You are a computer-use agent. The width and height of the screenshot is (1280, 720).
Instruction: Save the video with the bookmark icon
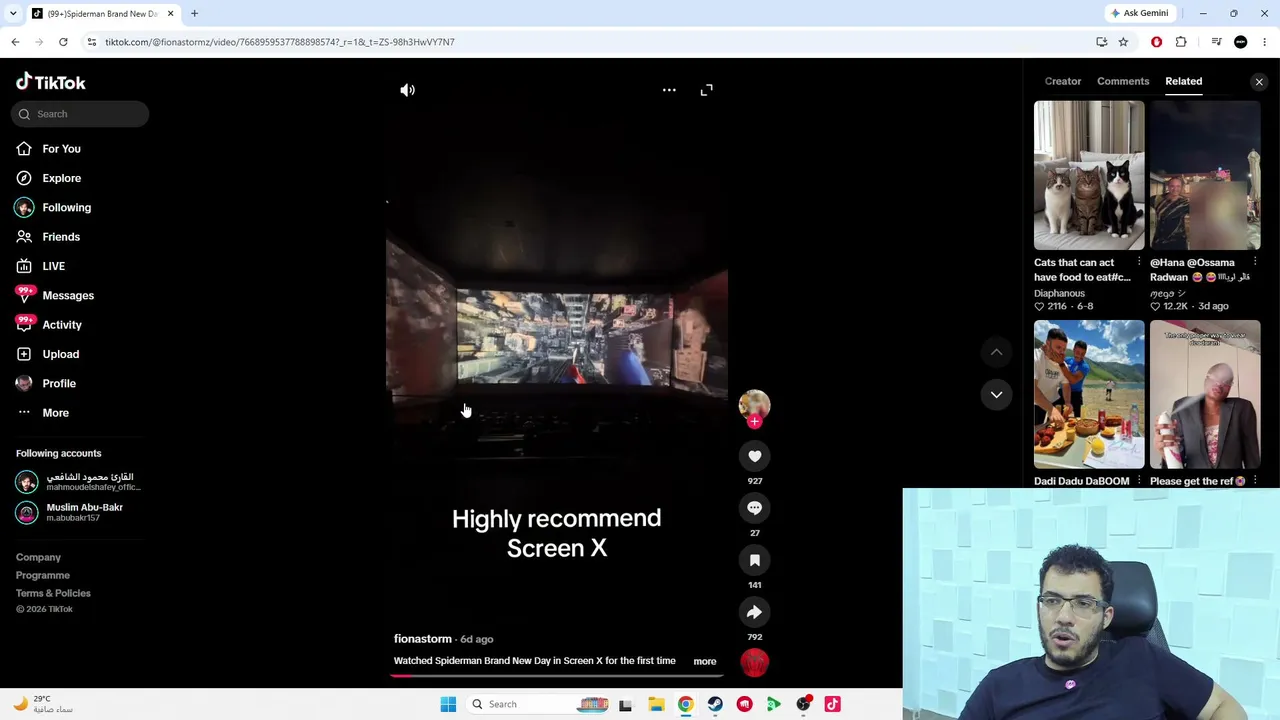point(755,560)
